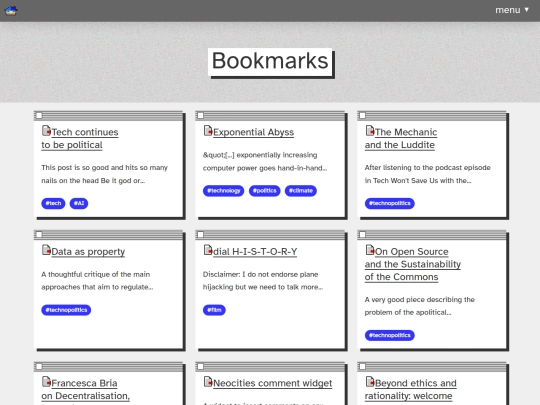Screen dimensions: 540x405
Task: Click window box on Beyond ethics card titlebar
Action: tap(362, 366)
